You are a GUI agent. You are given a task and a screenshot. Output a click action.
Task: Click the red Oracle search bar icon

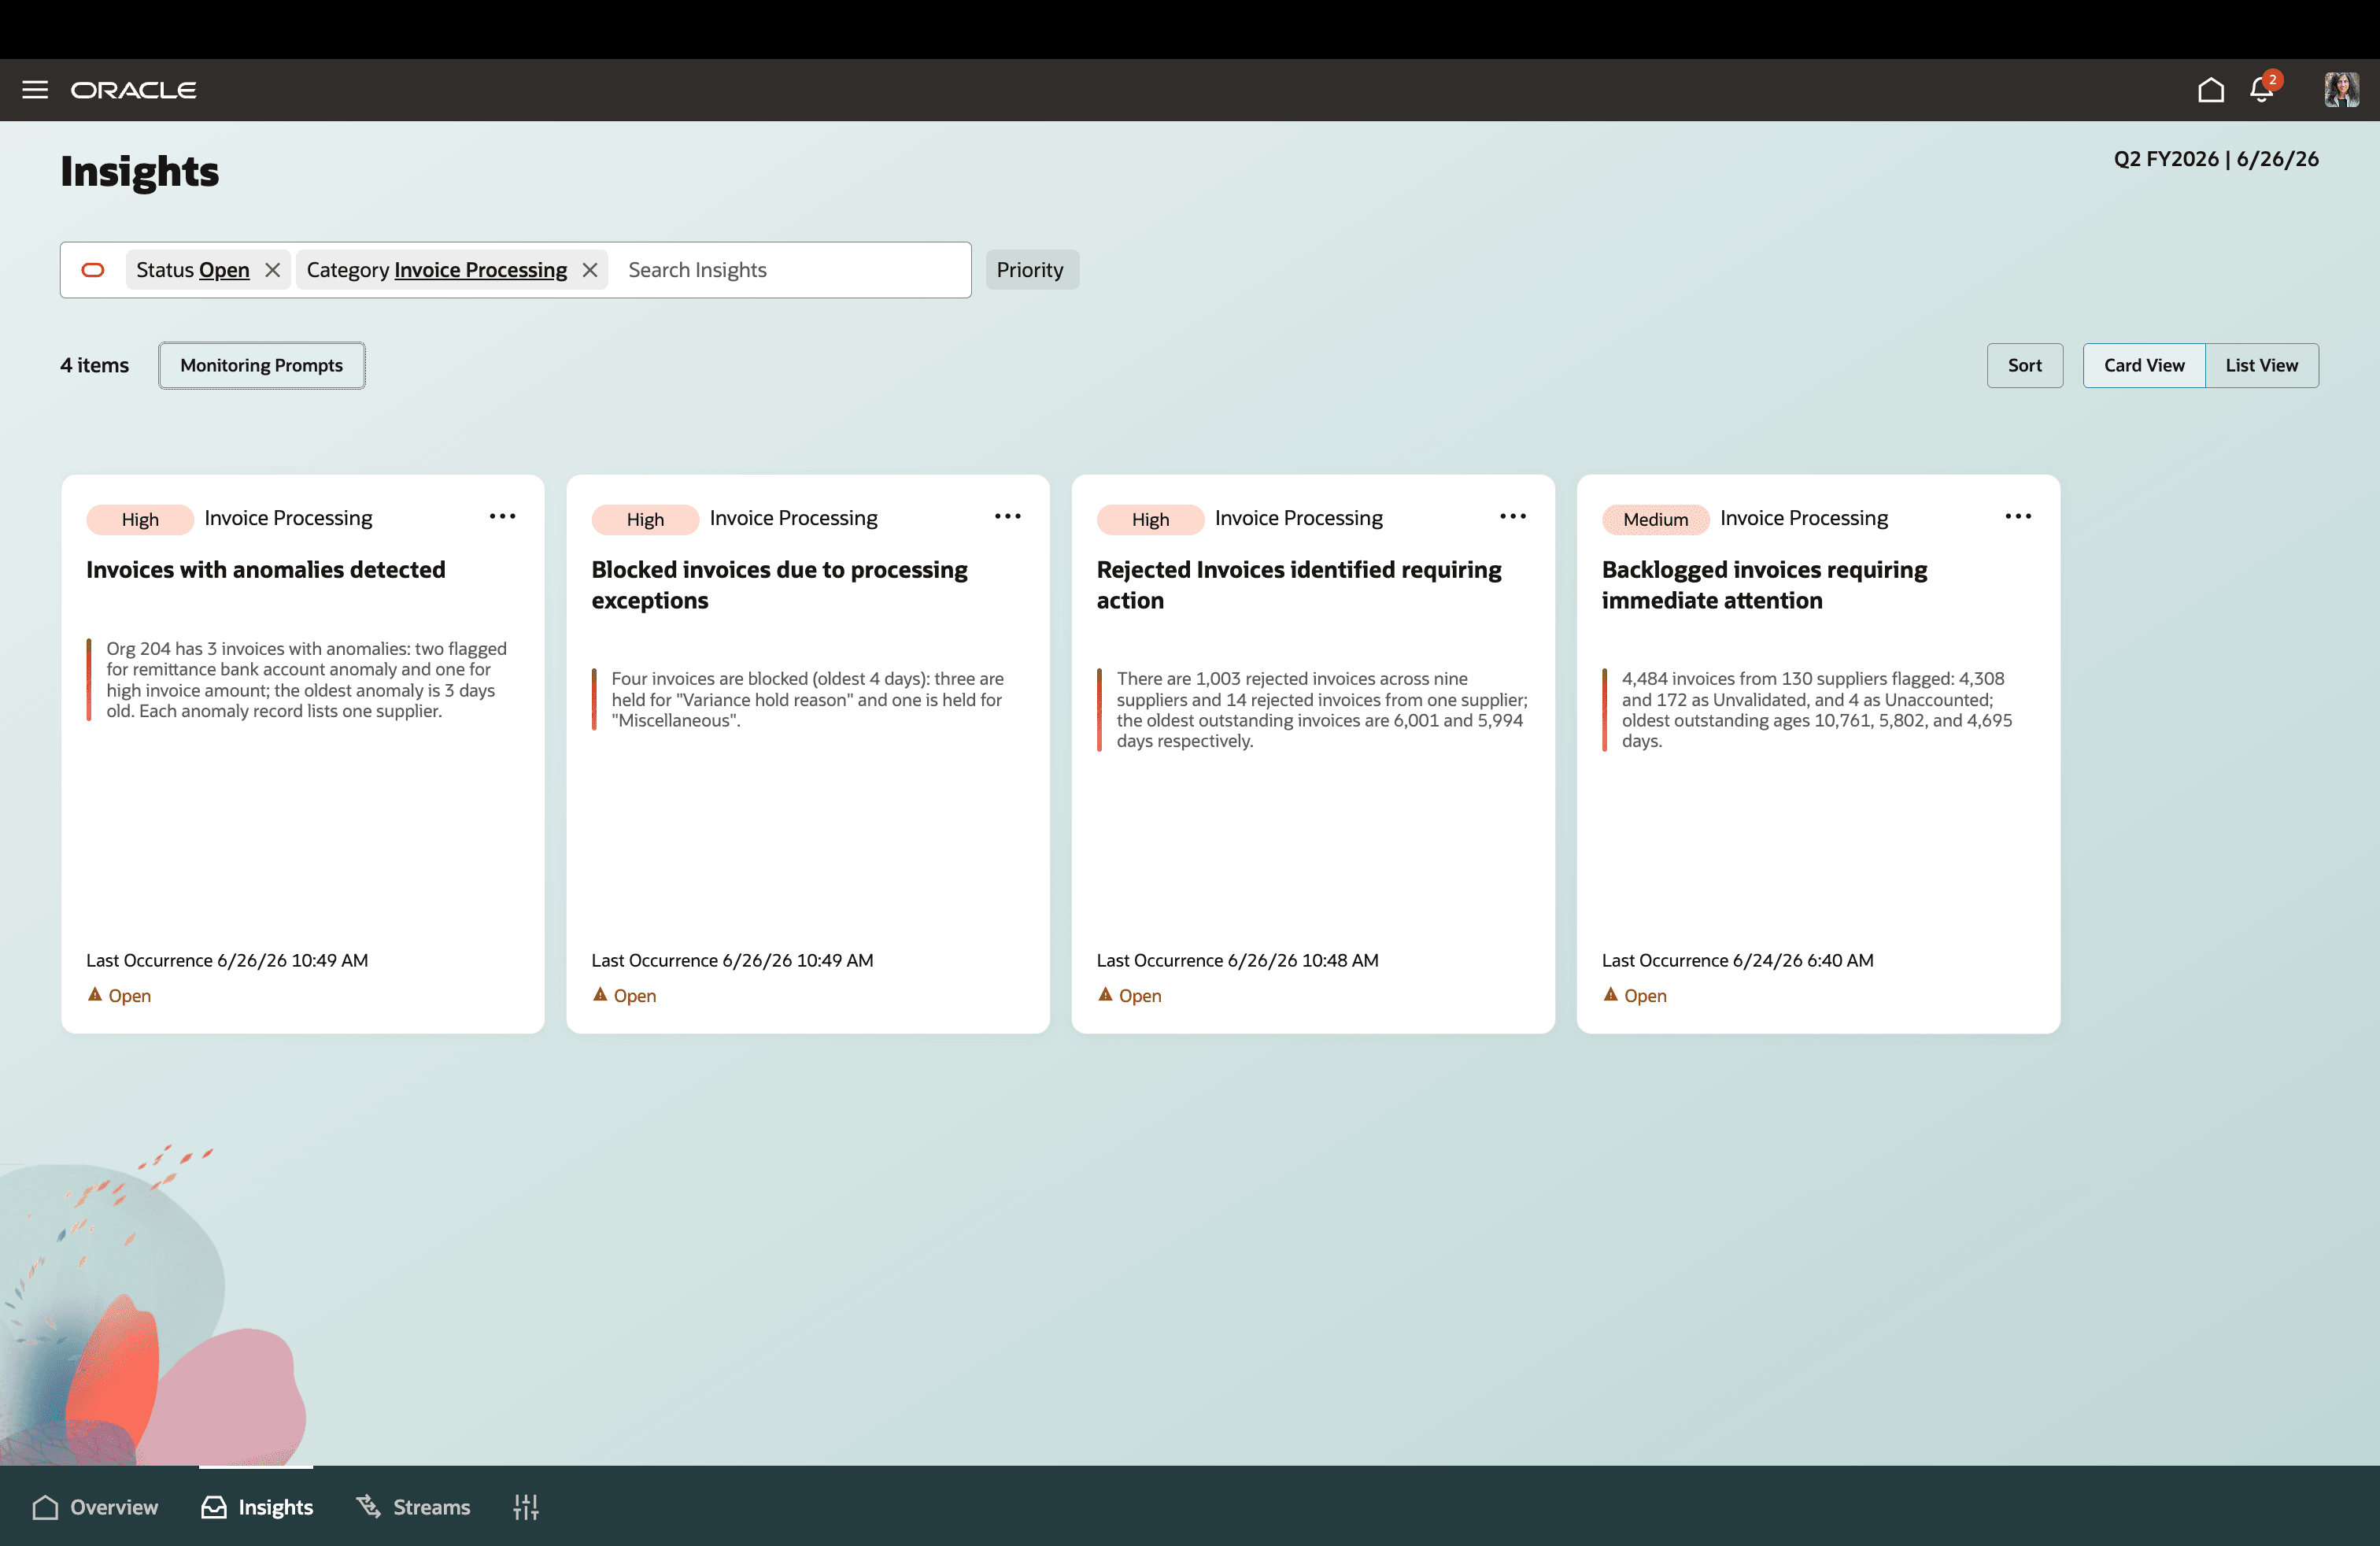click(x=93, y=270)
